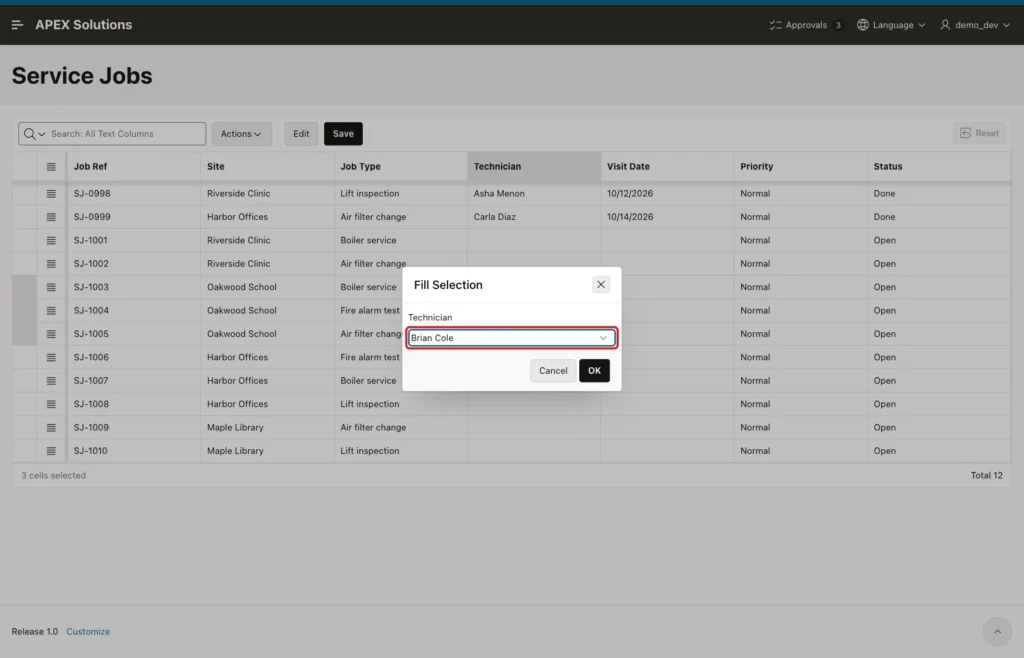Image resolution: width=1024 pixels, height=658 pixels.
Task: Click the empty Technician cell for SJ-1009
Action: tap(534, 428)
